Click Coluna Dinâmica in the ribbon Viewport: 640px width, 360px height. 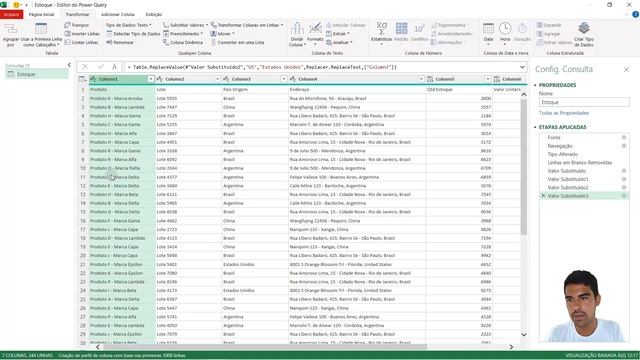pos(183,42)
